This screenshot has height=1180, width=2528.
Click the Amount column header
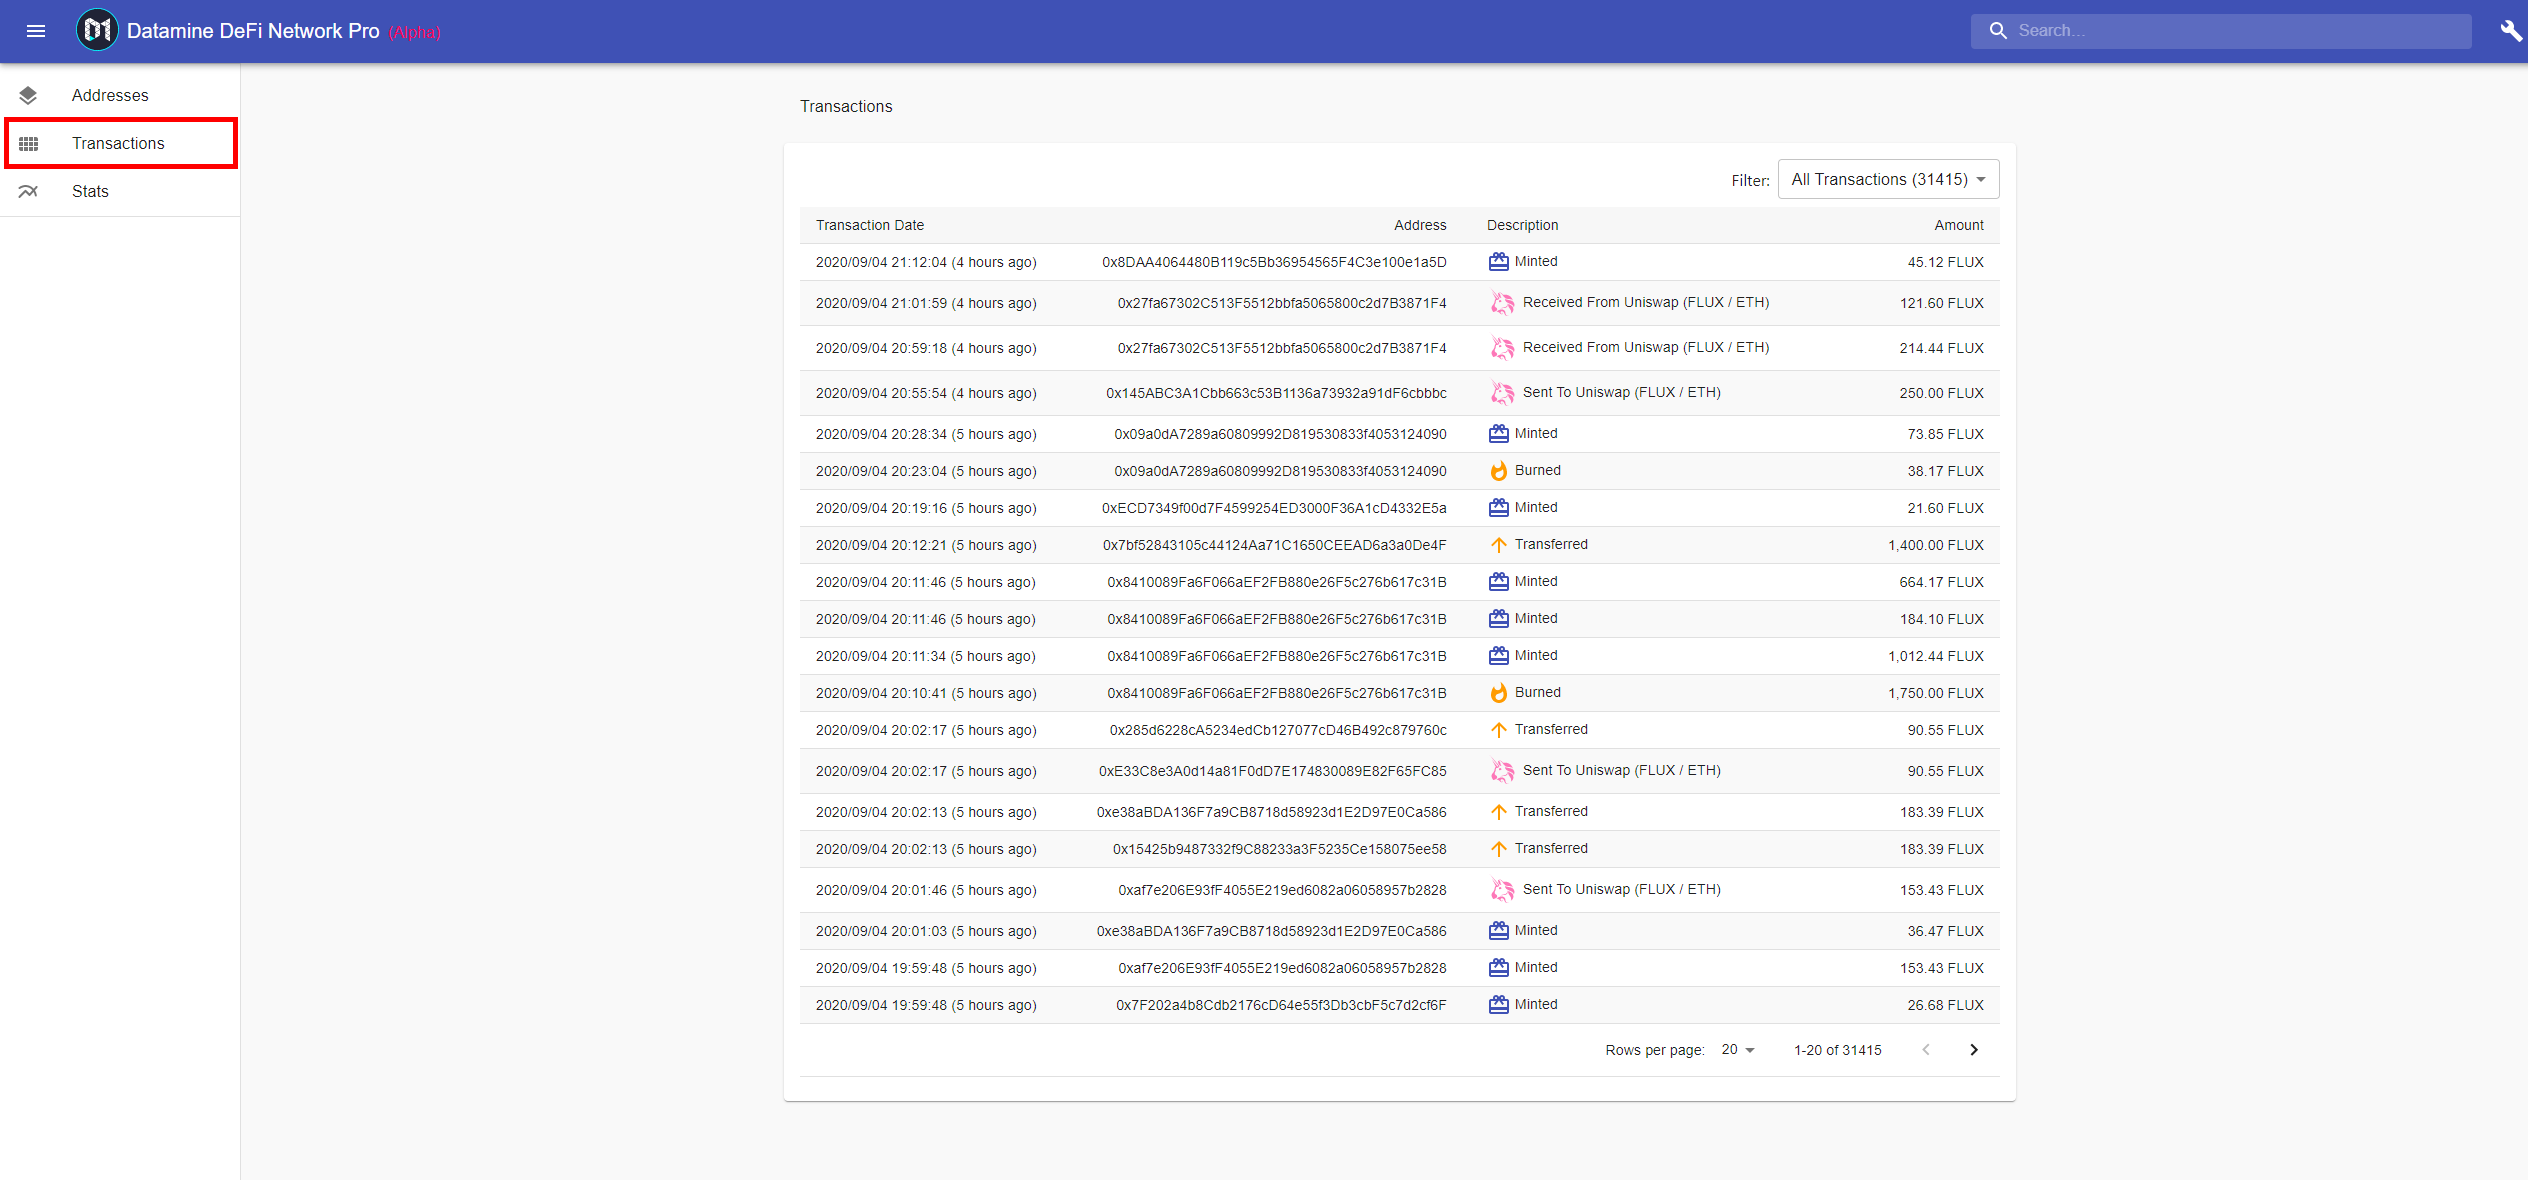click(x=1959, y=225)
